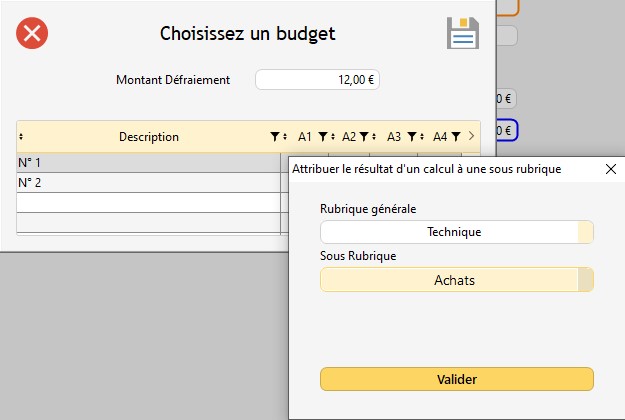Click the Montant Défraiement amount field

pos(317,80)
